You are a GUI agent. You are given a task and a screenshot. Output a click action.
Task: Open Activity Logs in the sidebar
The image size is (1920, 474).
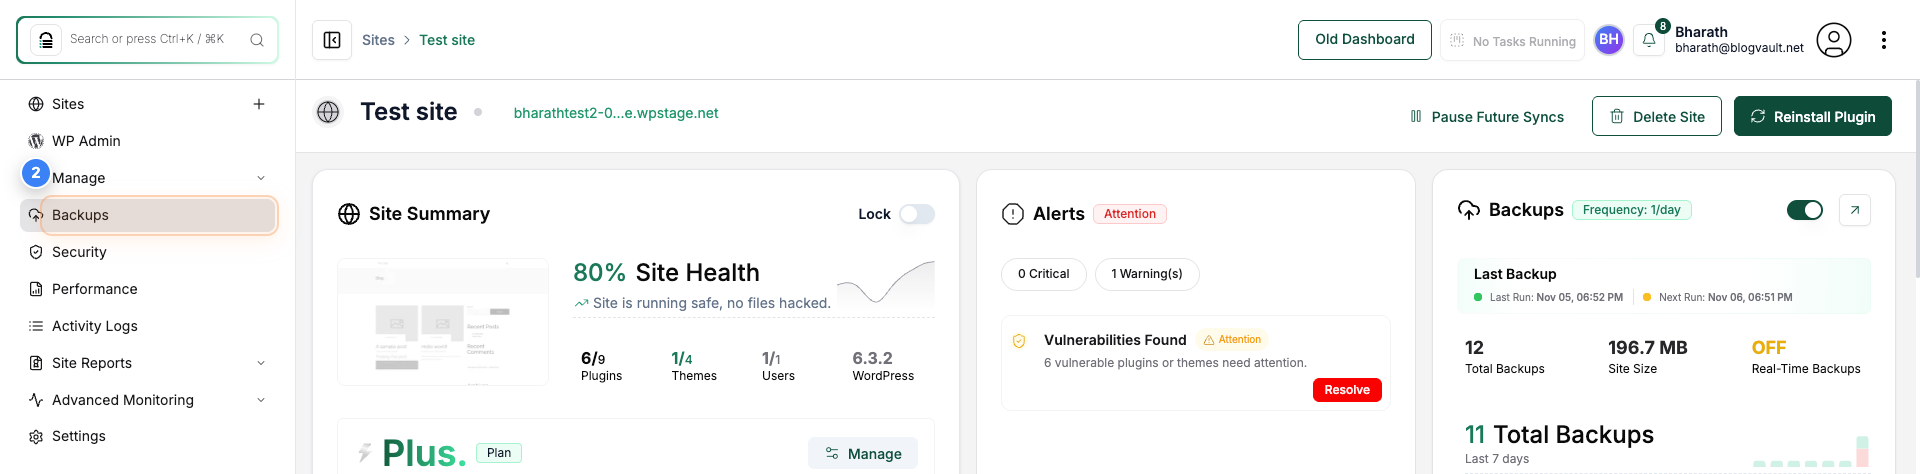[x=95, y=326]
